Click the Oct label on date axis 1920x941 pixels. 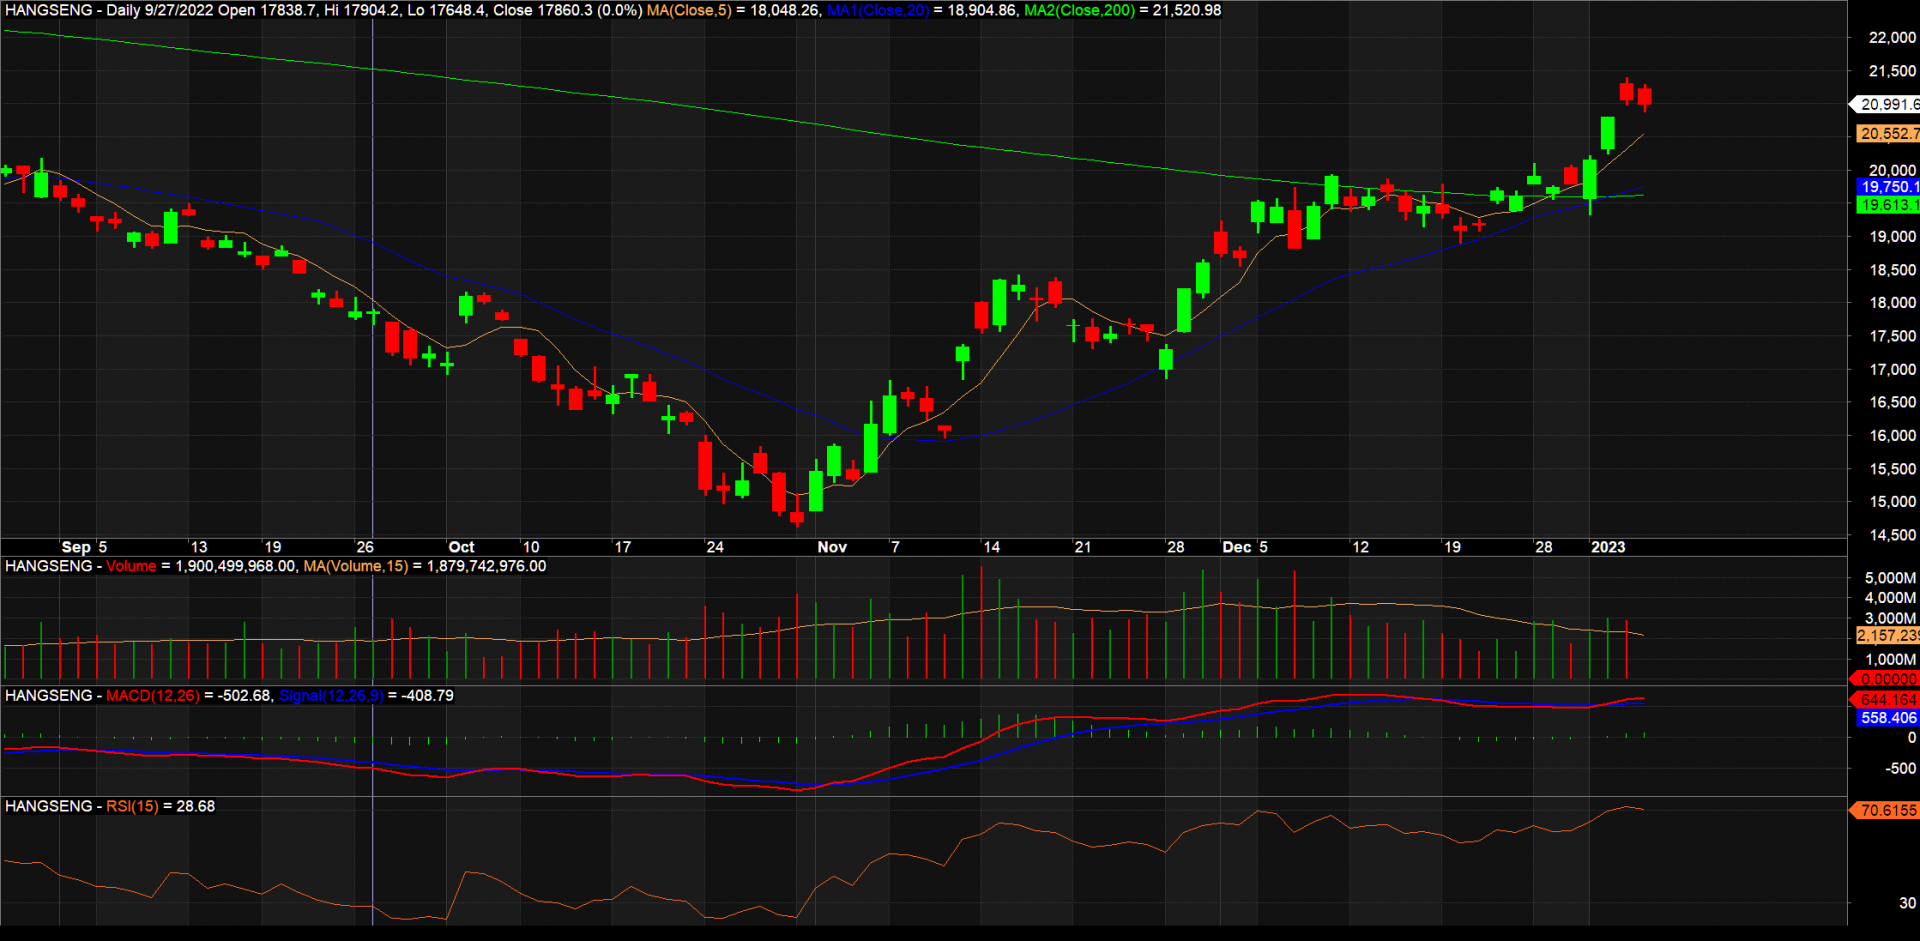click(461, 547)
